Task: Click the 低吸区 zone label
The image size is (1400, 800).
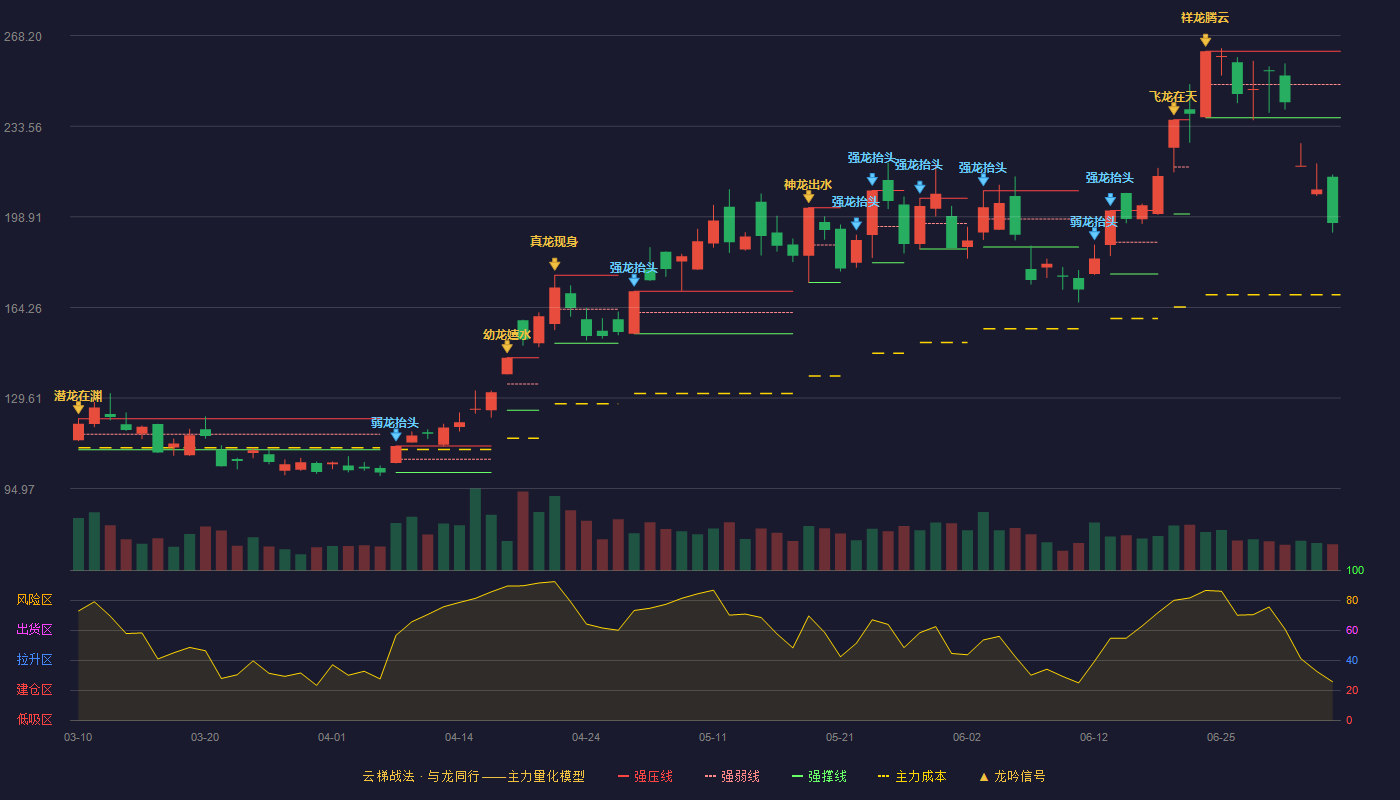Action: [x=34, y=719]
